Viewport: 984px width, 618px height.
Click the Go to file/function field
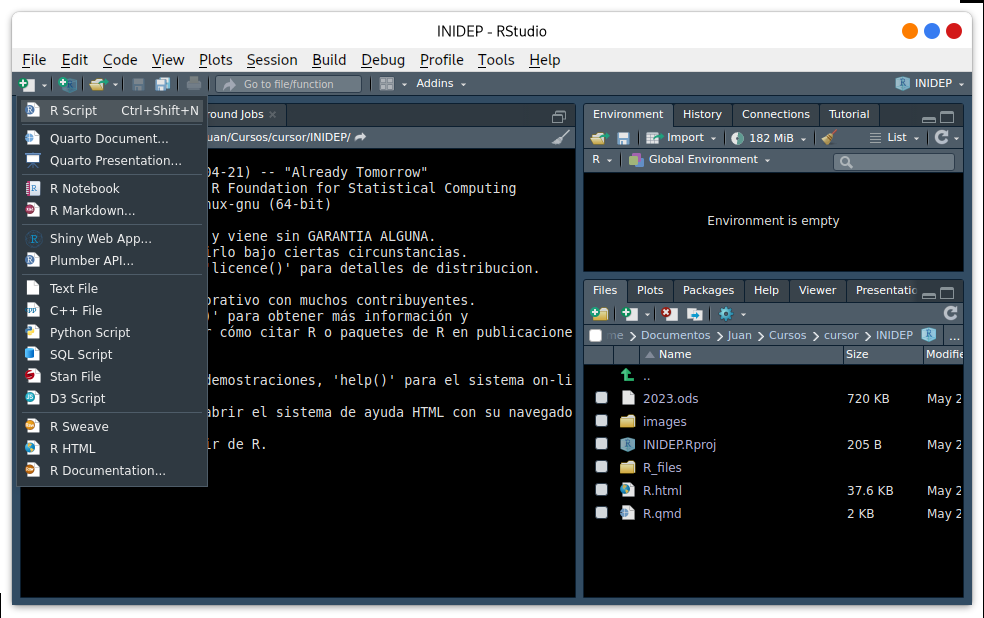pos(289,84)
